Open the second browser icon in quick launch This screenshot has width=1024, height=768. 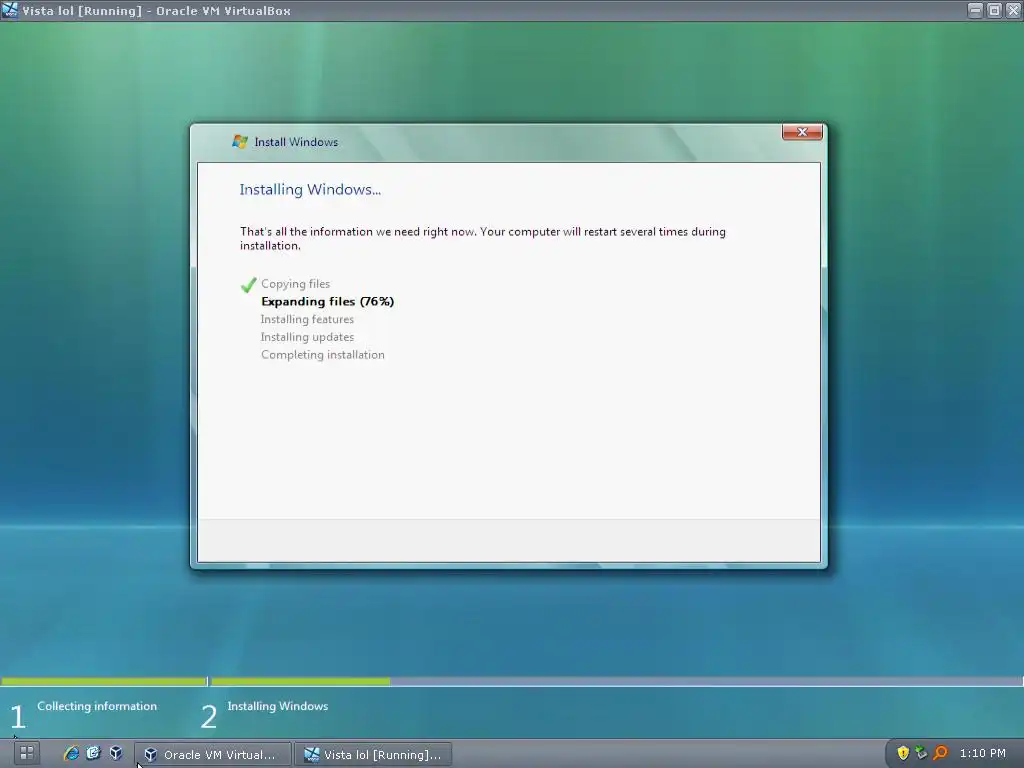click(x=93, y=753)
